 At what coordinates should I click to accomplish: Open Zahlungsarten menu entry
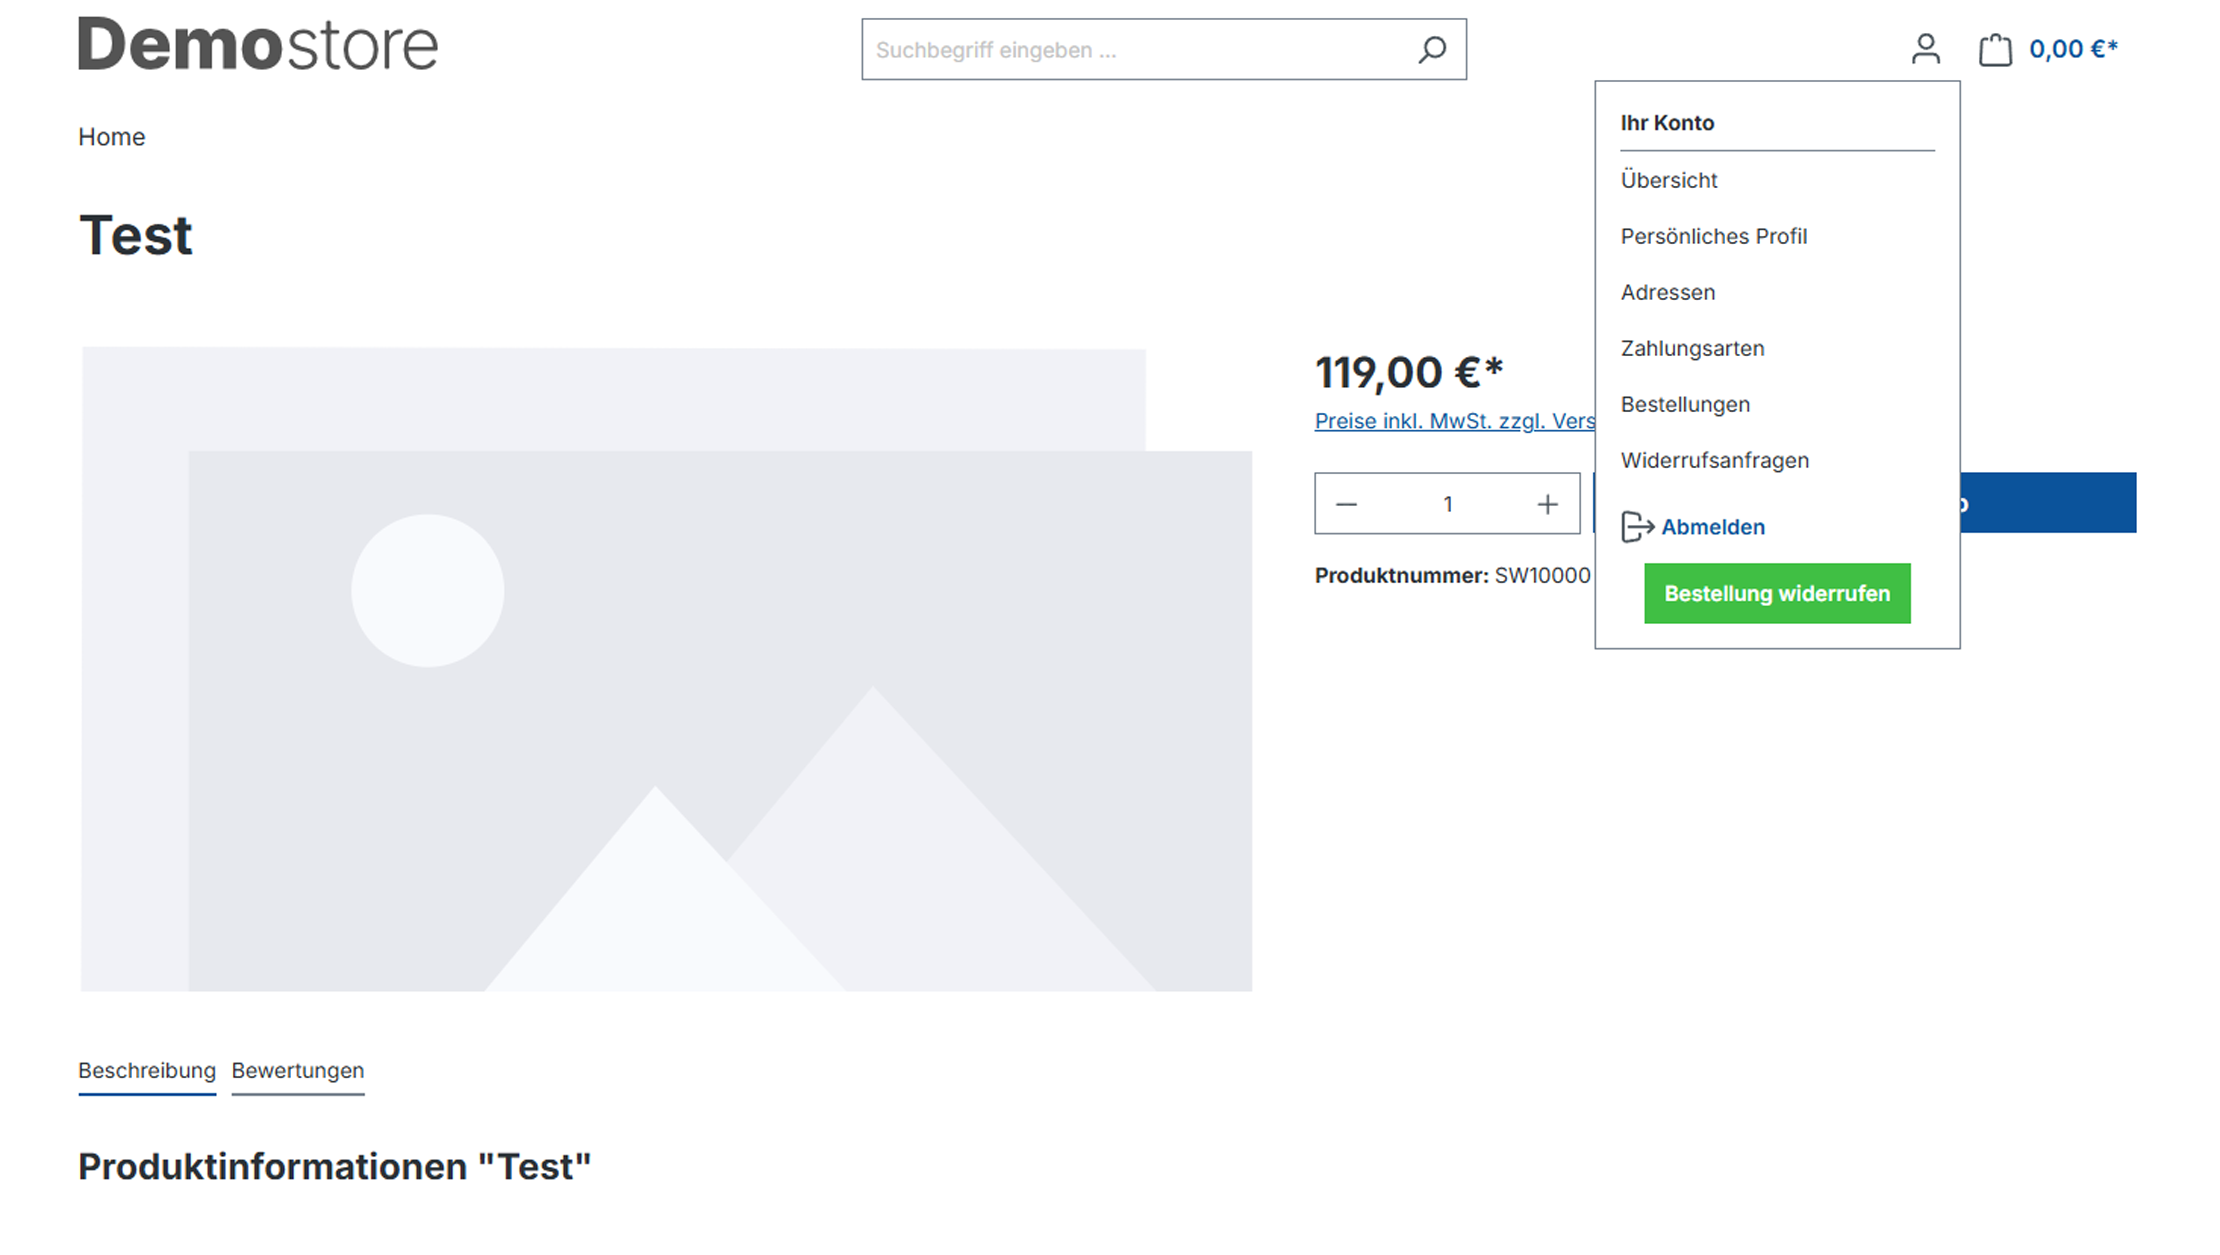[1692, 348]
